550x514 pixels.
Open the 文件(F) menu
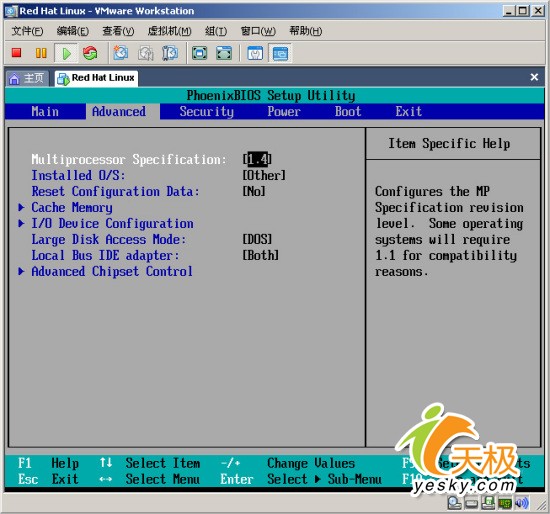(27, 31)
